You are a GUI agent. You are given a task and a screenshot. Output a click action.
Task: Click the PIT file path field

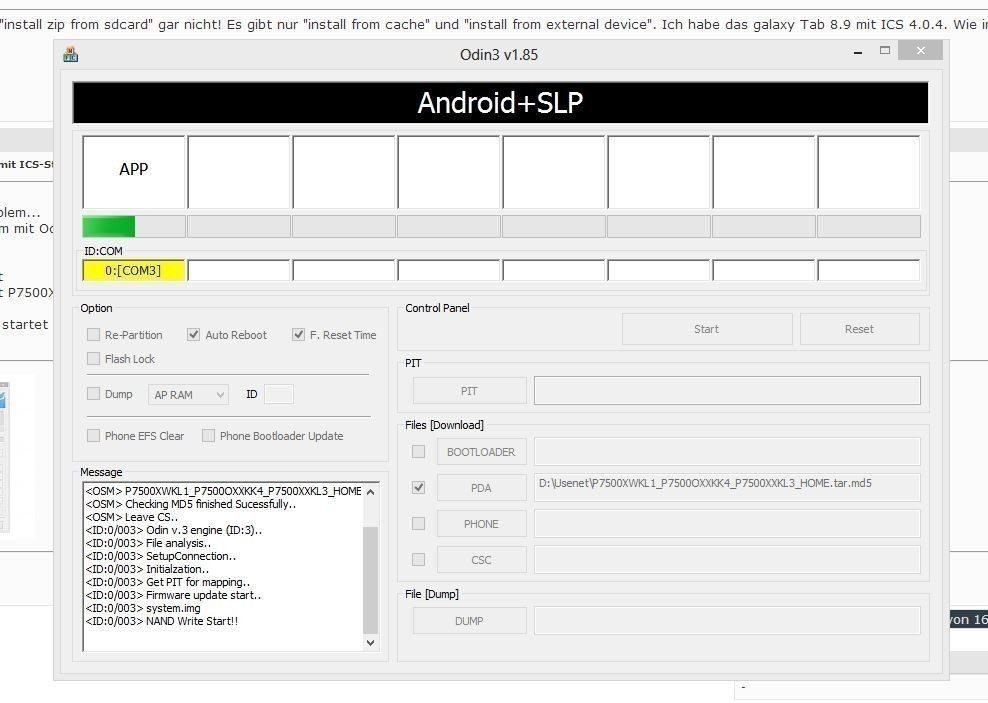point(727,391)
